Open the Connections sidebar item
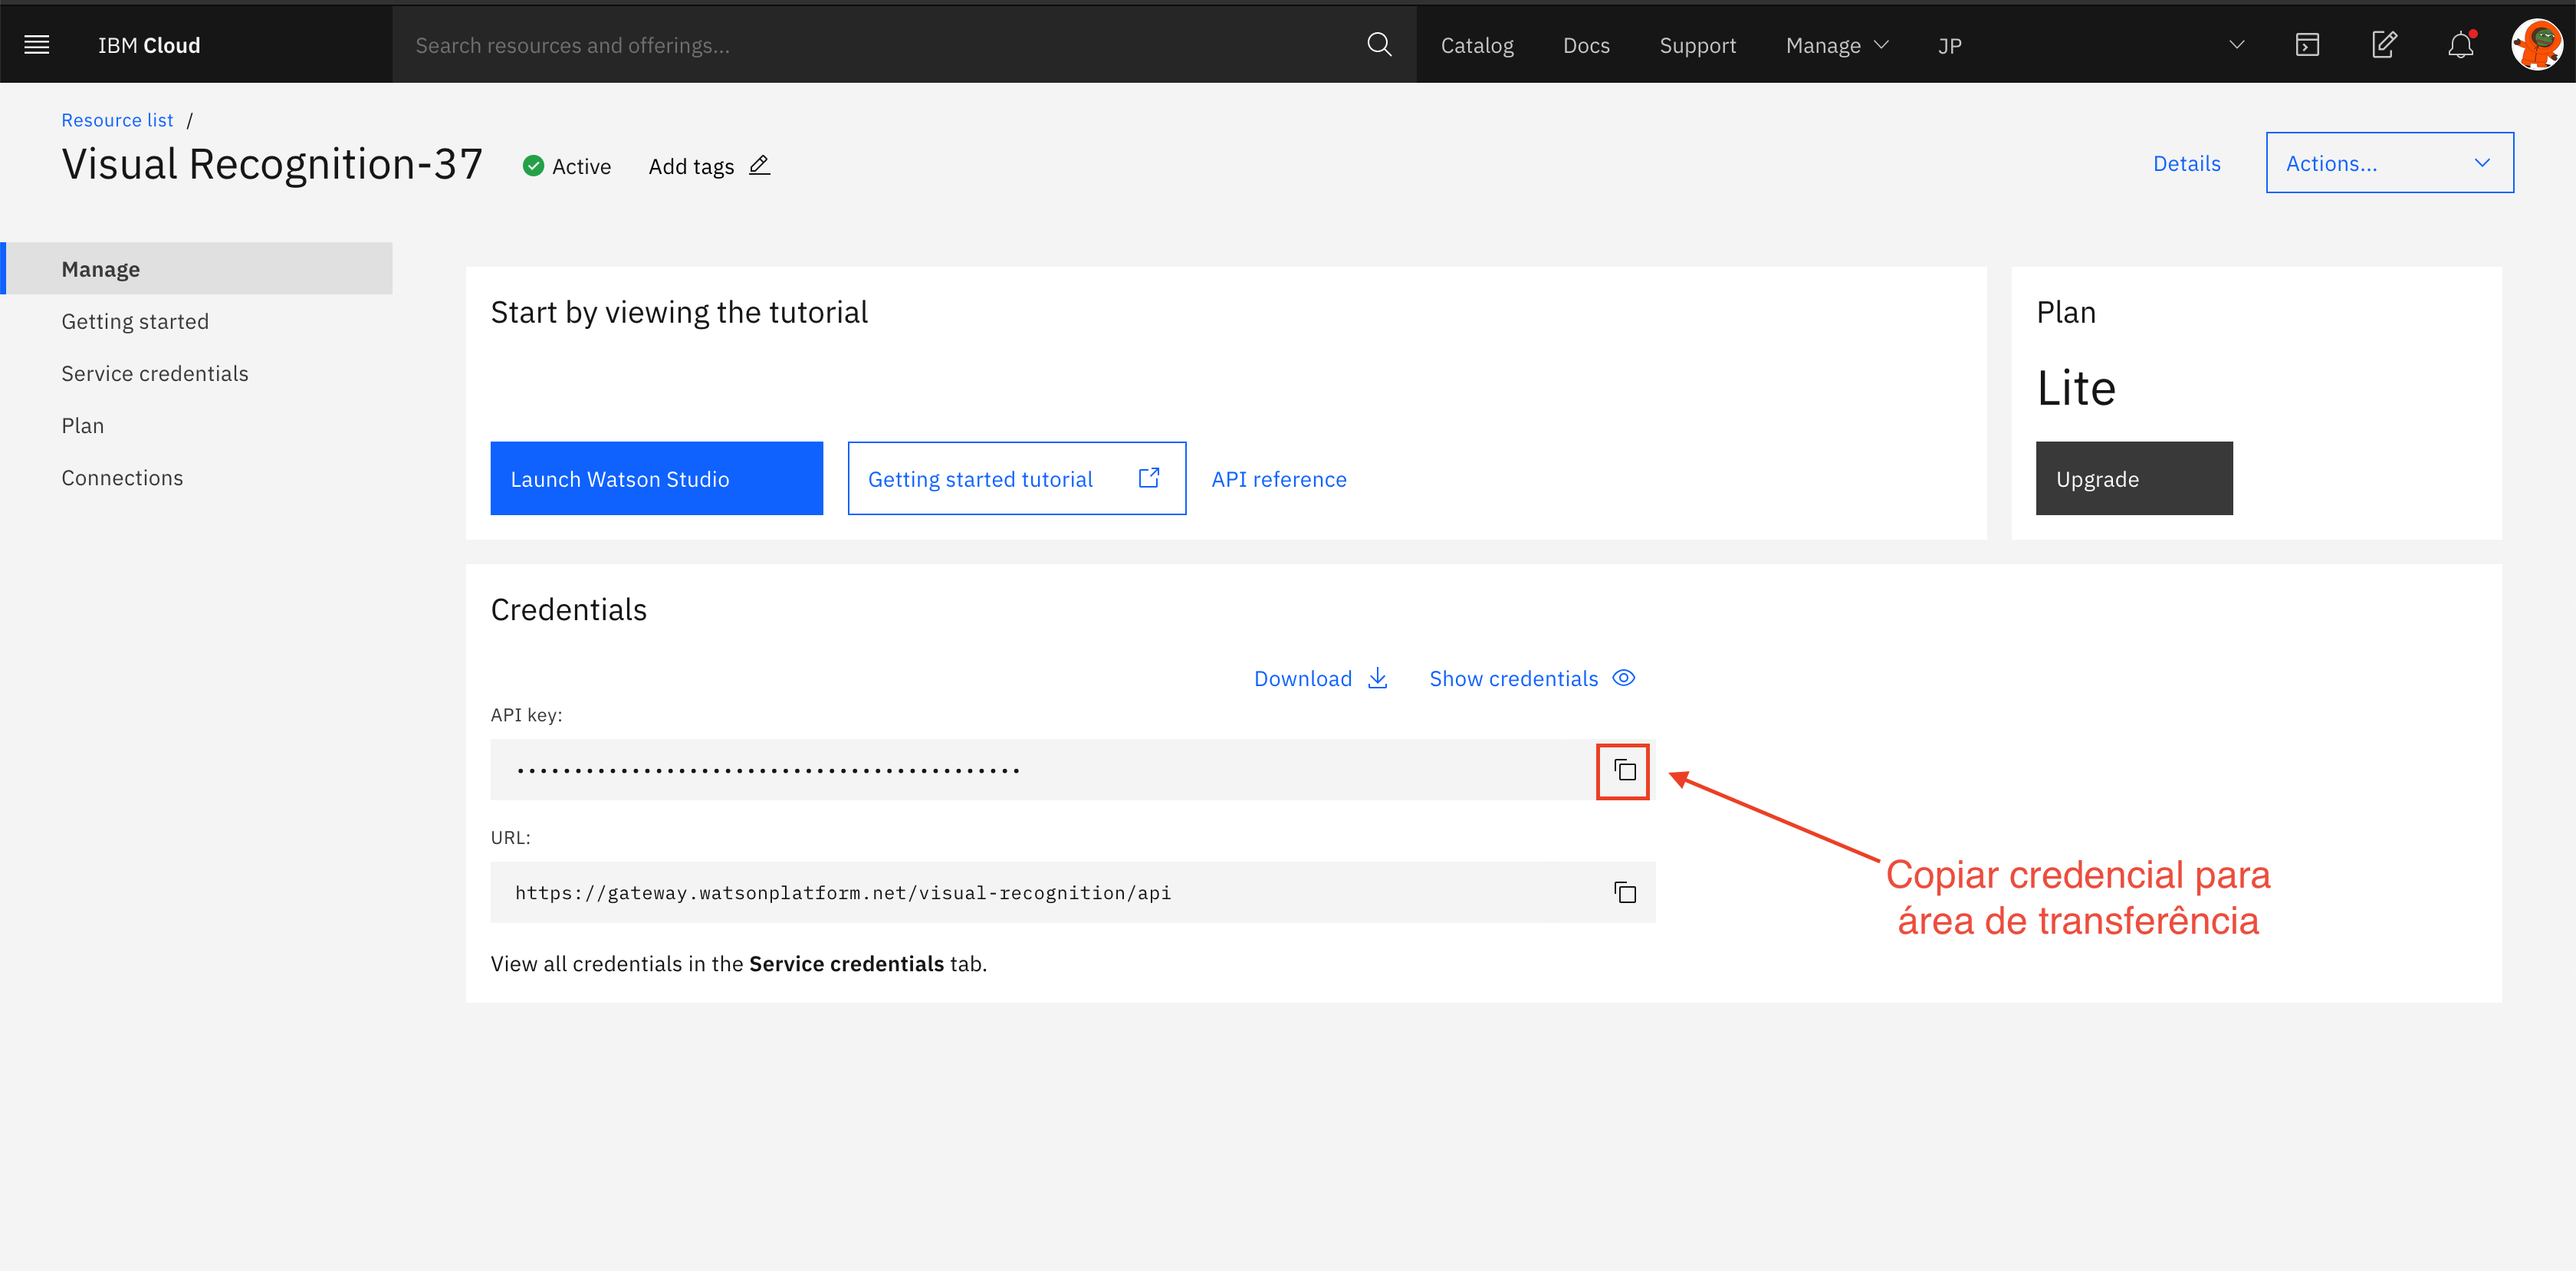This screenshot has height=1271, width=2576. click(x=122, y=478)
